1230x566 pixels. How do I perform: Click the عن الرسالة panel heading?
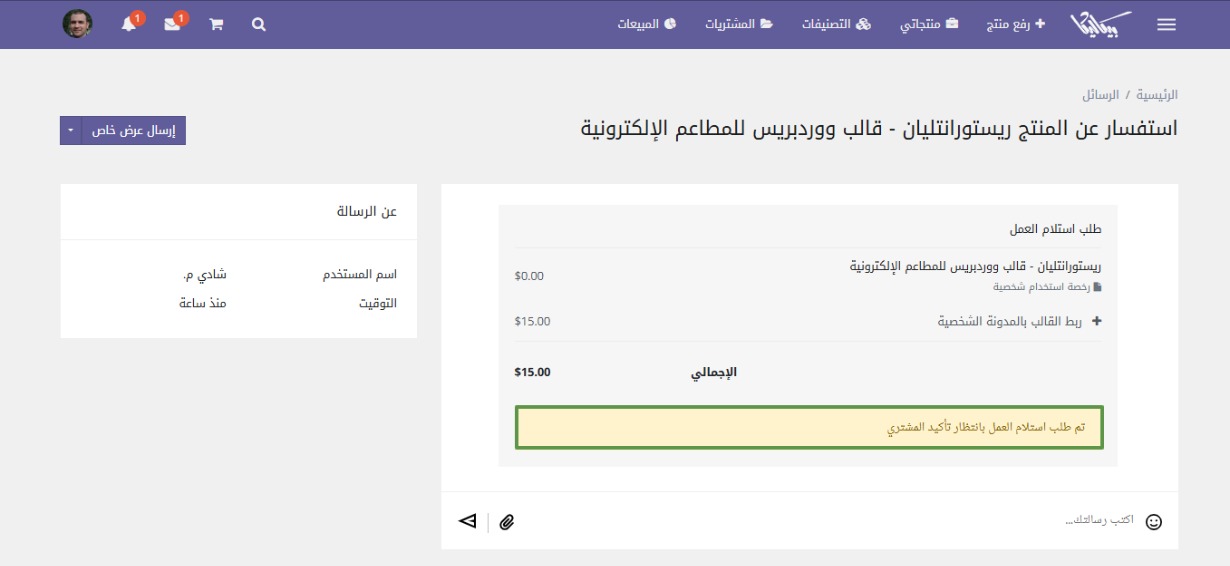pyautogui.click(x=367, y=211)
